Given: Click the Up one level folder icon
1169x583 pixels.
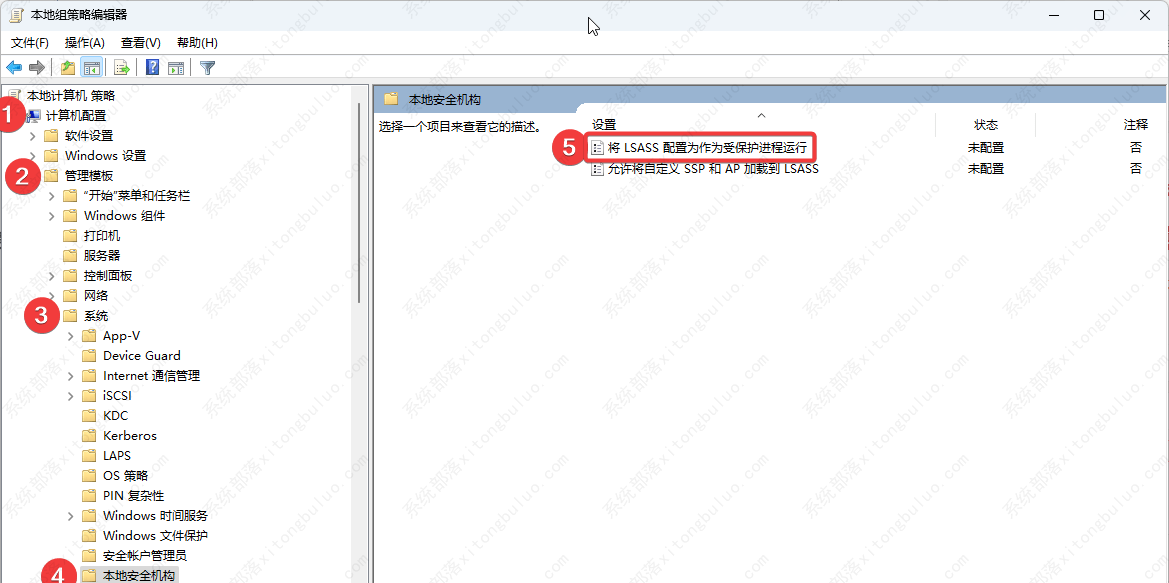Looking at the screenshot, I should (x=67, y=68).
